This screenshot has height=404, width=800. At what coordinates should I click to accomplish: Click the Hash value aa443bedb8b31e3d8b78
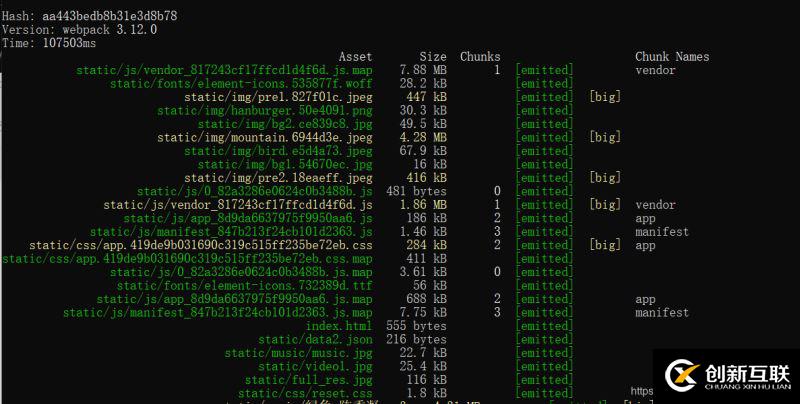[x=110, y=16]
